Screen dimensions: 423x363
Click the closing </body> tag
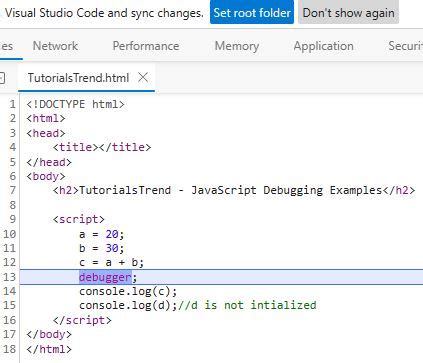coord(49,334)
